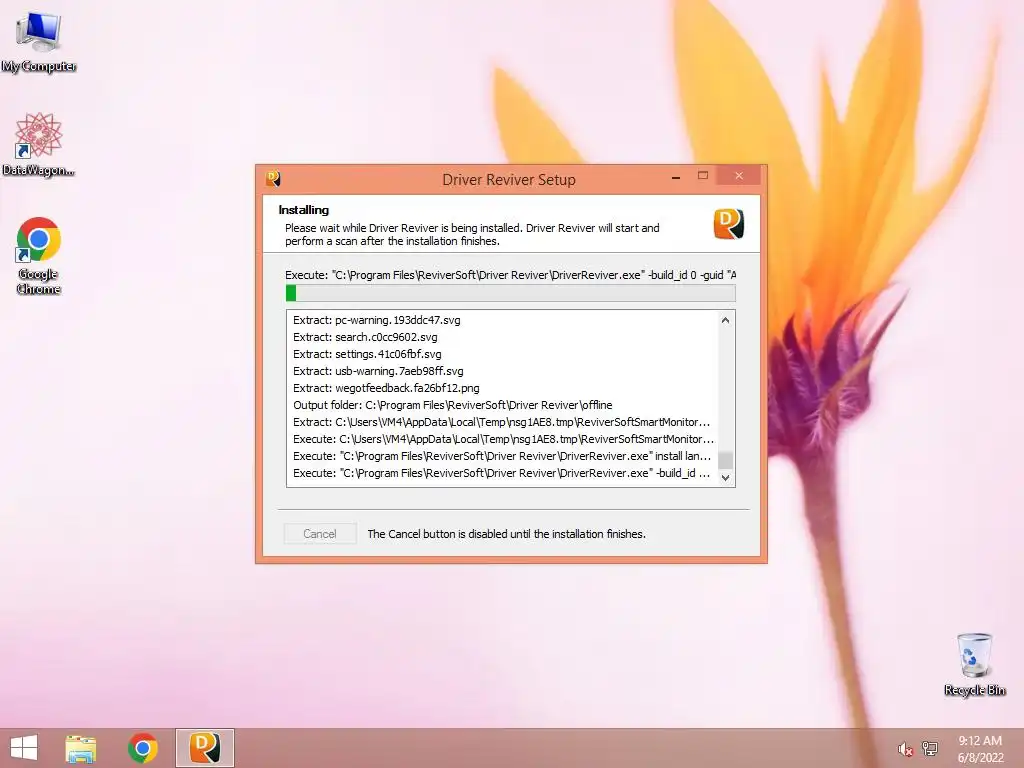Select the Google Chrome desktop shortcut
1024x768 pixels.
[x=39, y=255]
